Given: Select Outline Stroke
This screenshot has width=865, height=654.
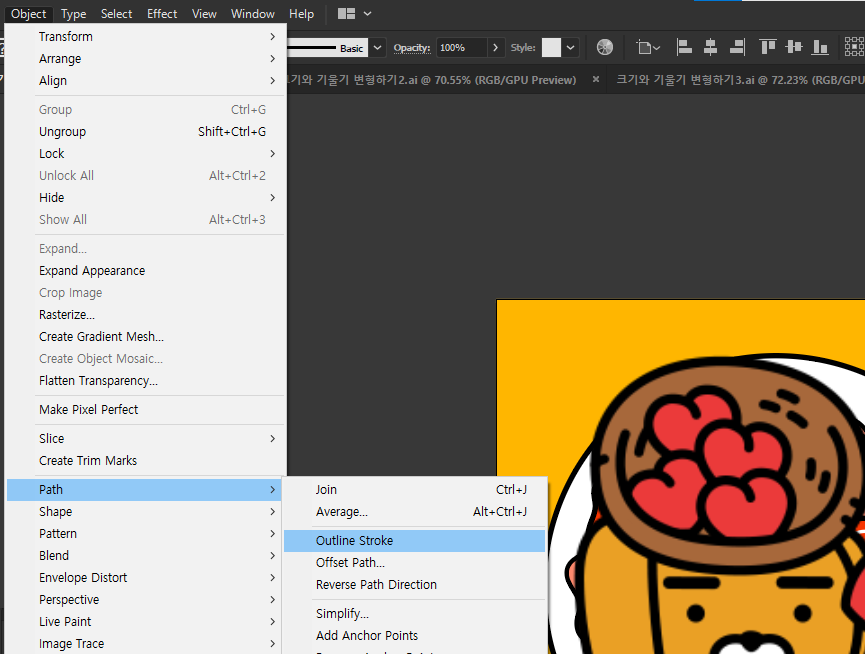Looking at the screenshot, I should click(414, 541).
